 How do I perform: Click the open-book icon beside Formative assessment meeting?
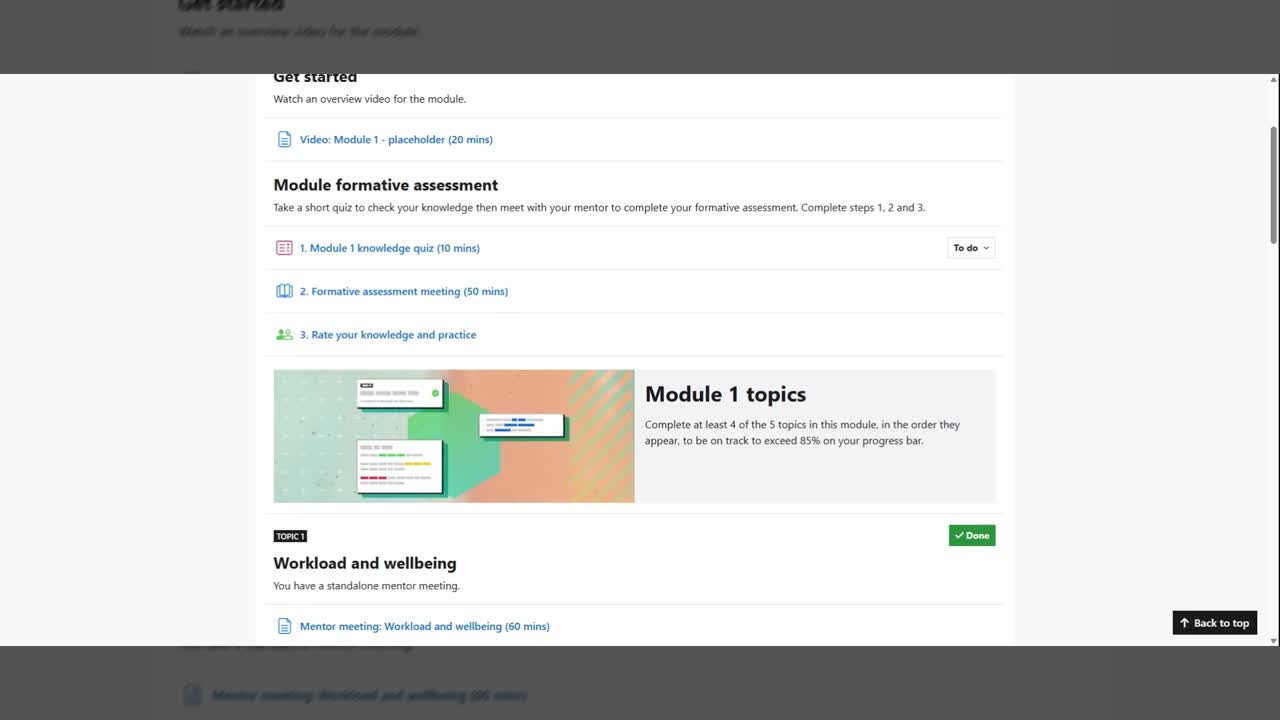[x=284, y=291]
